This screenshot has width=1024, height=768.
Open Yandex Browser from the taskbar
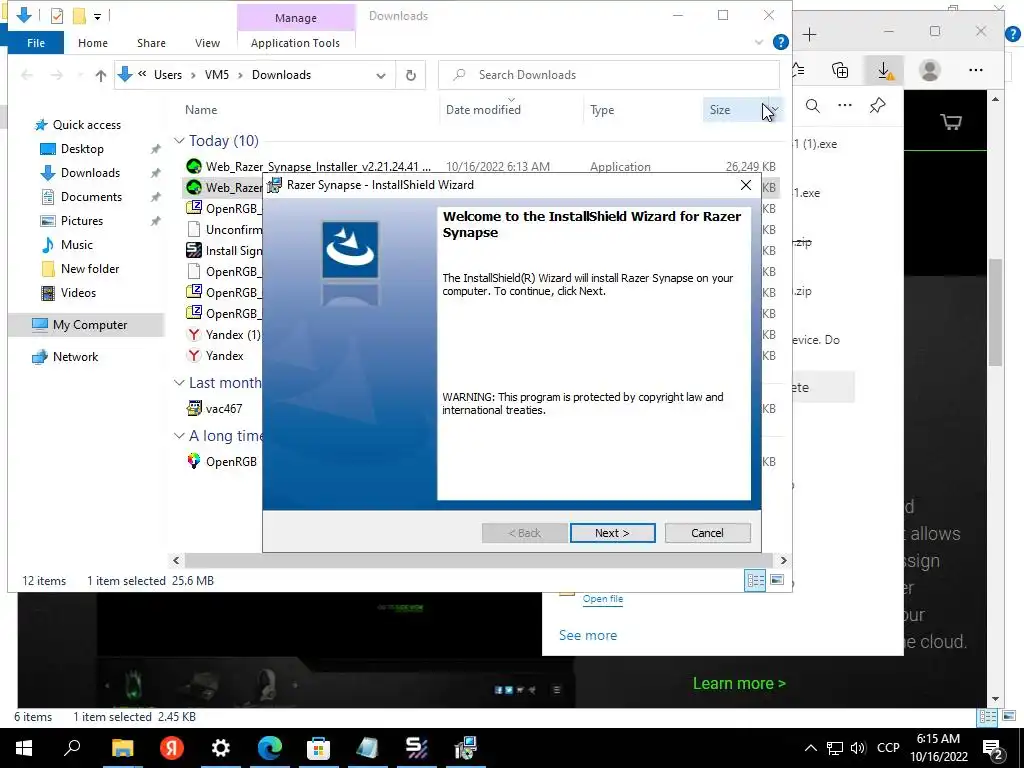pyautogui.click(x=172, y=748)
